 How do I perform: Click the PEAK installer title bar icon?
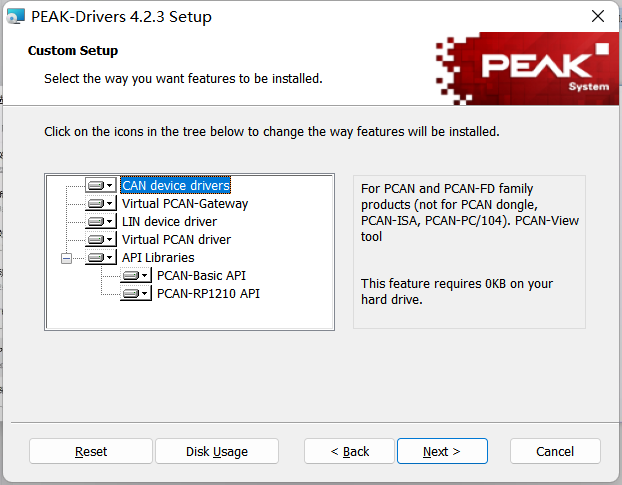15,17
